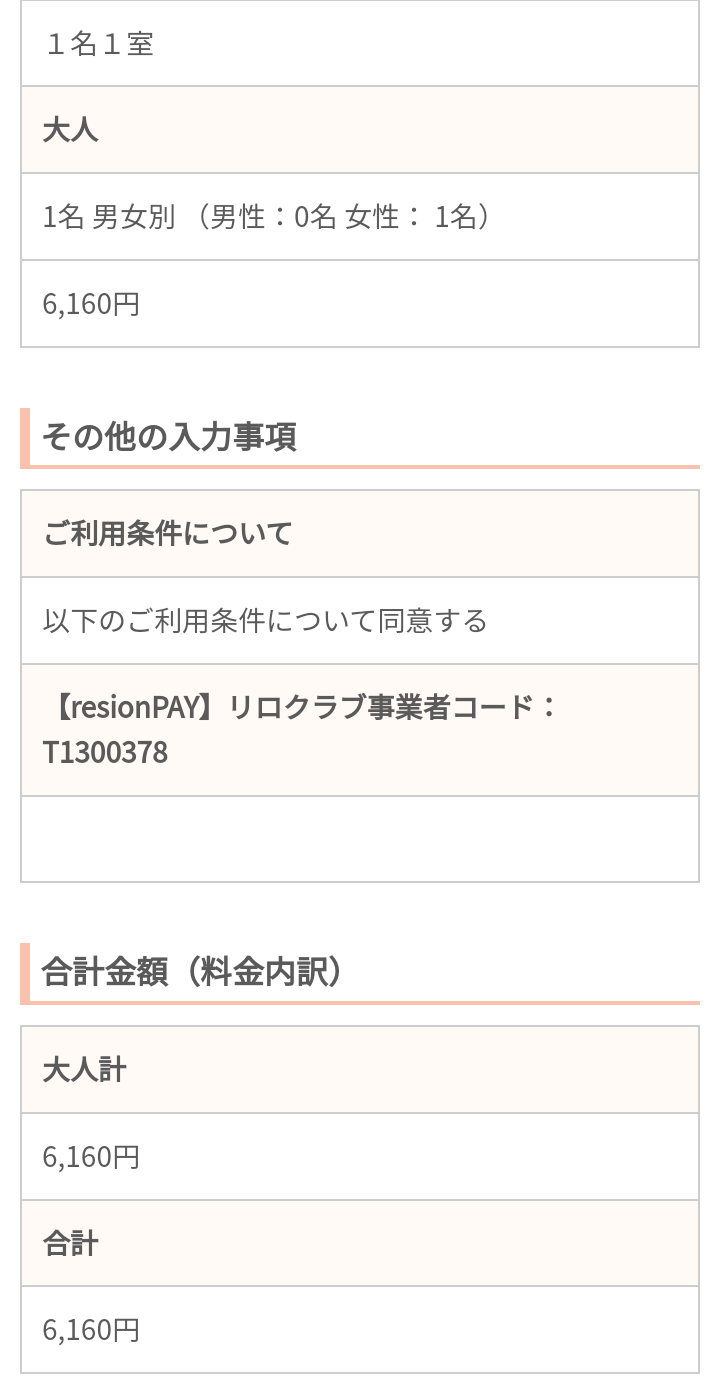Tap 「以下のご利用条件について同意する」 text
Screen dimensions: 720x1379
click(265, 621)
